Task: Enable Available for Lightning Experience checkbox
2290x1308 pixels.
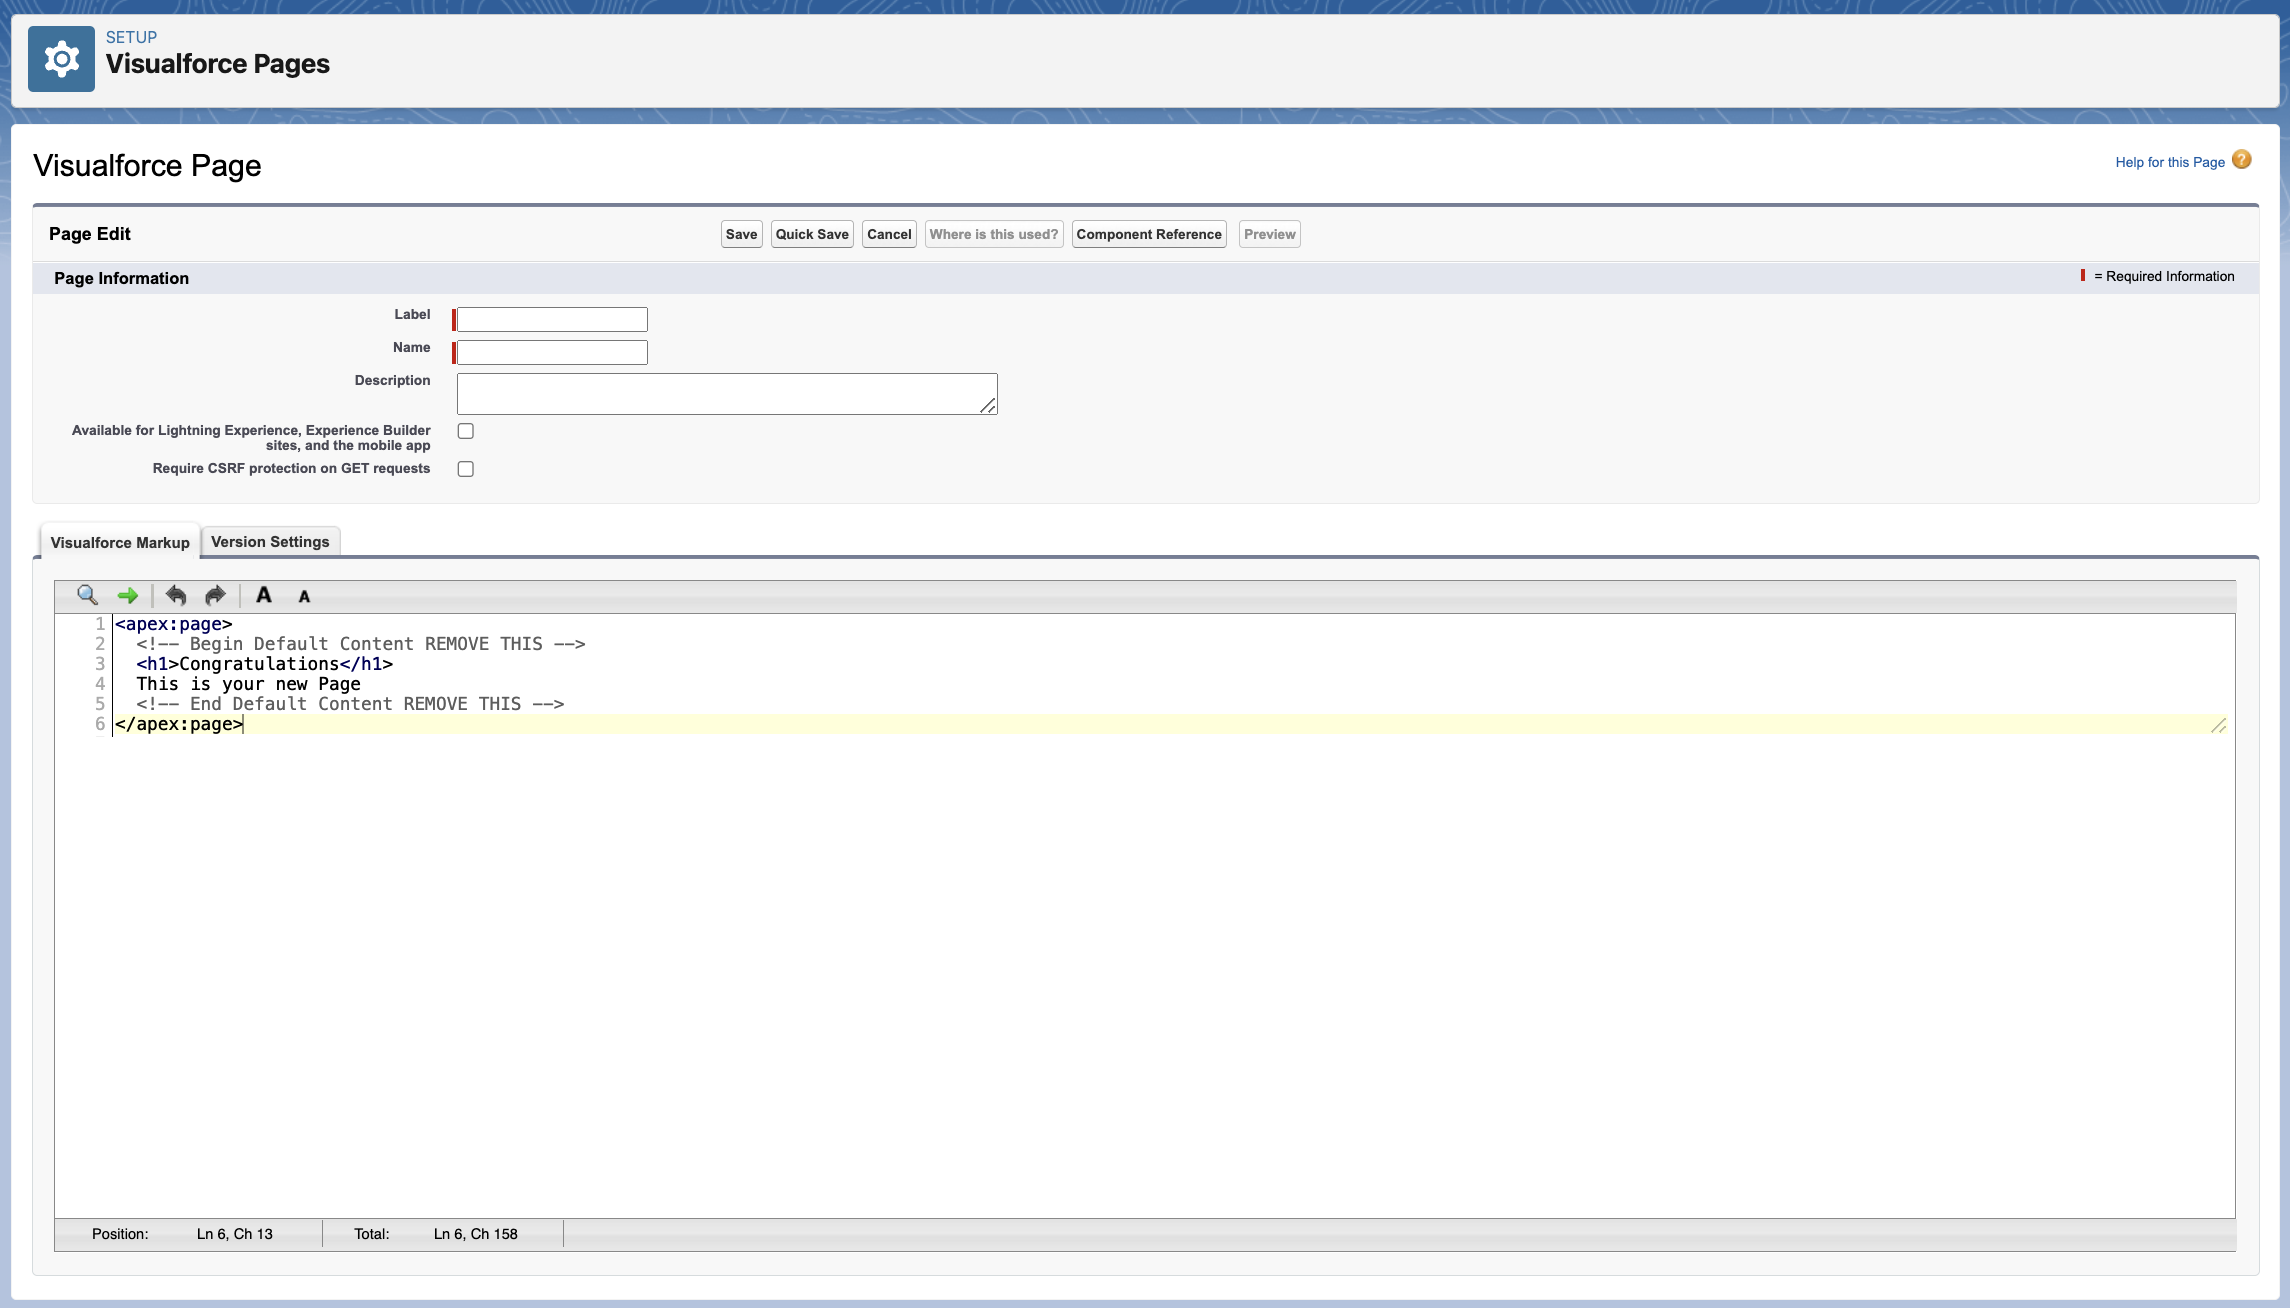Action: pyautogui.click(x=466, y=431)
